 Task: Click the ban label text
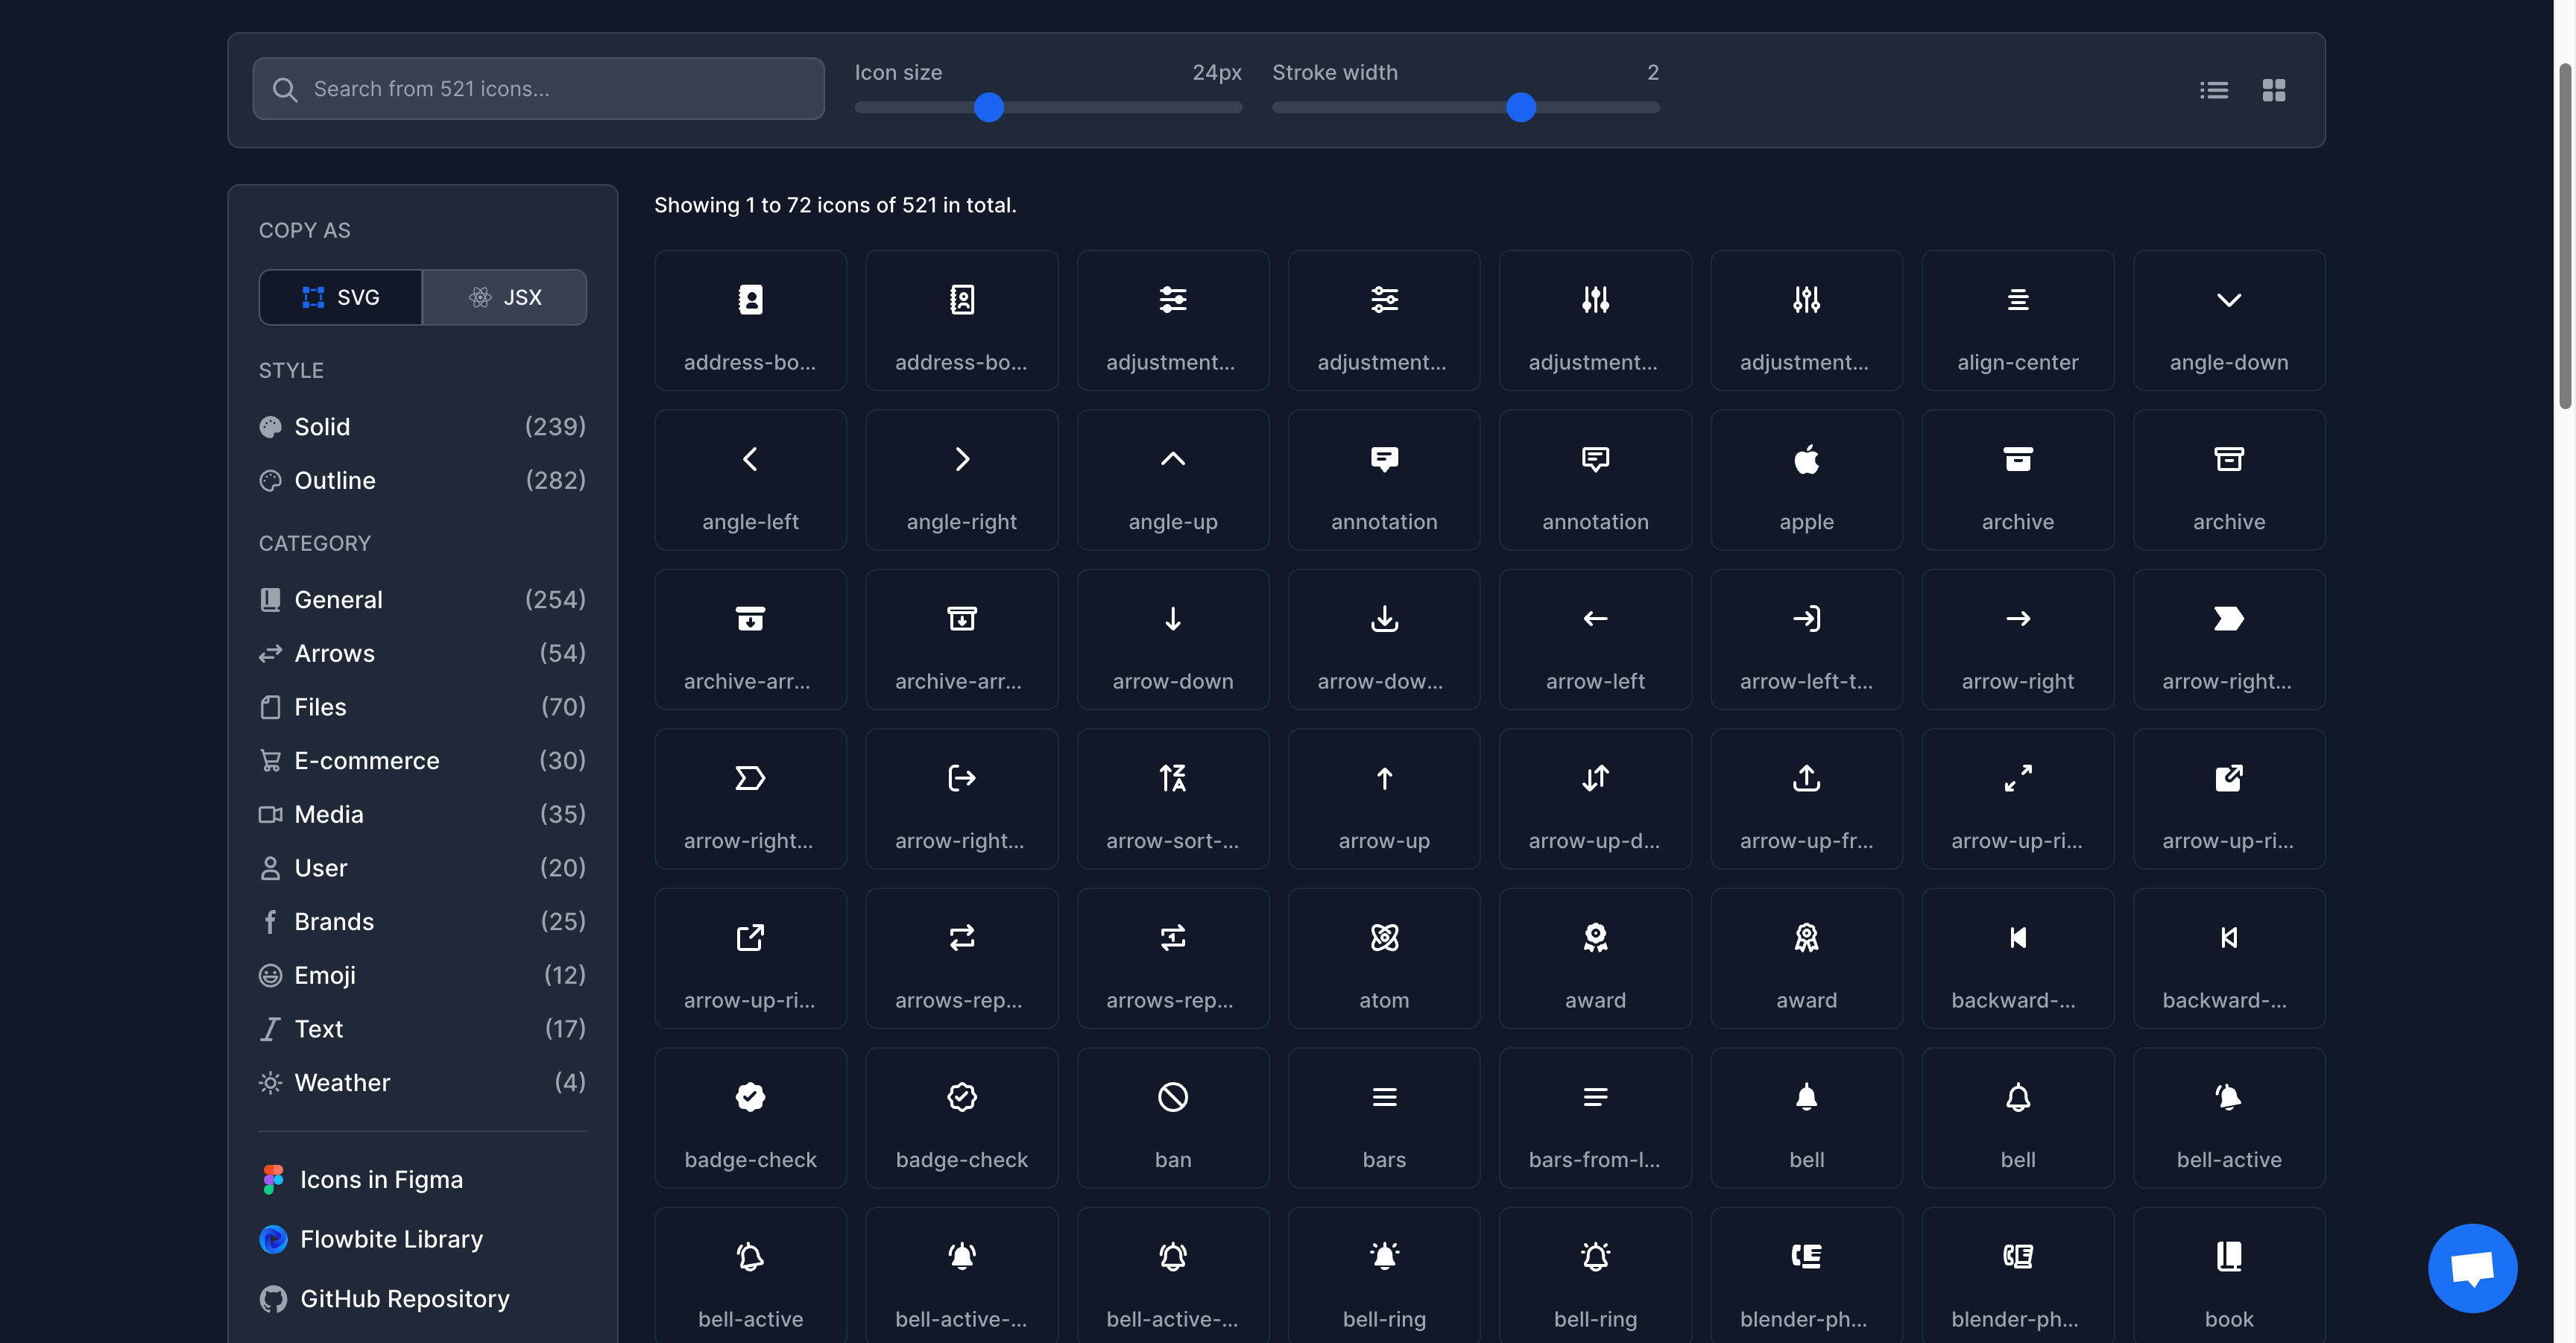pyautogui.click(x=1173, y=1160)
